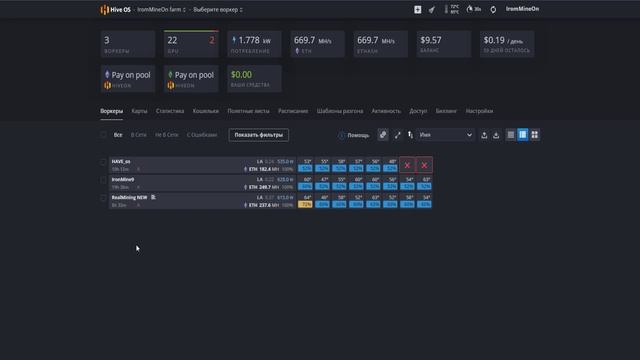Open the RealMining NEW worker row

coord(202,201)
